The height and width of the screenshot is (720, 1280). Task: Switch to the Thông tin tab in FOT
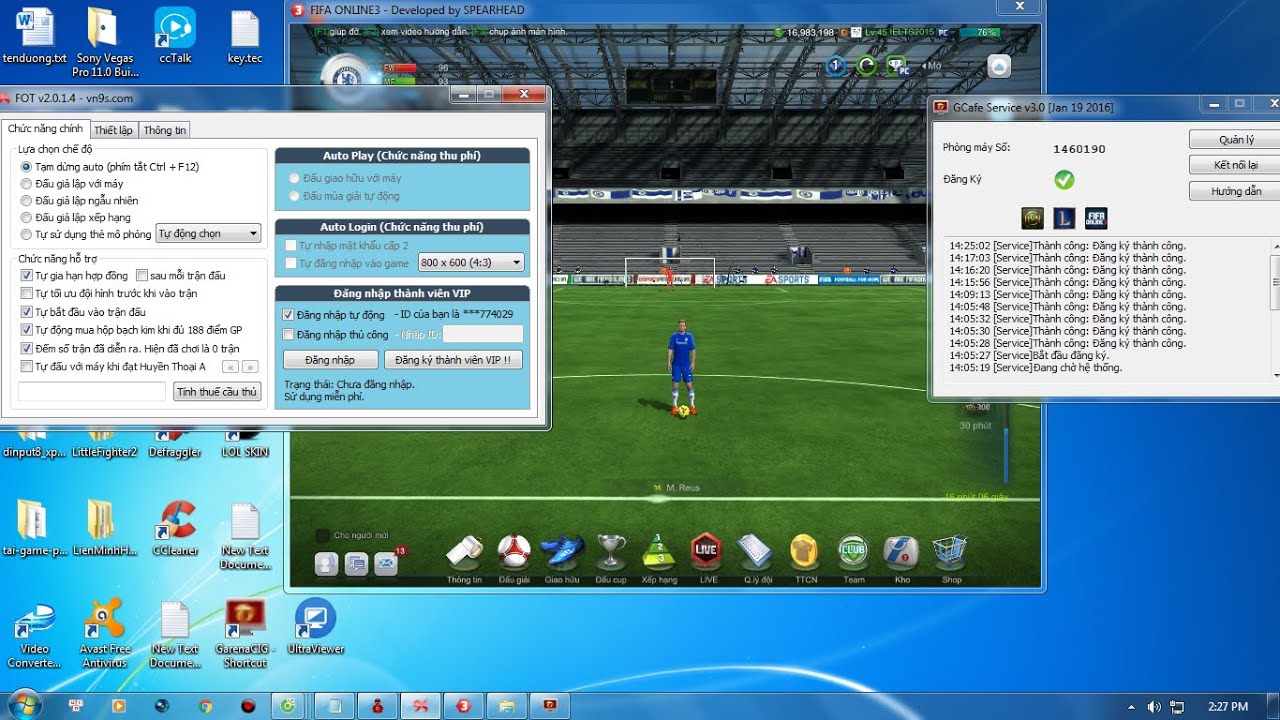tap(164, 130)
